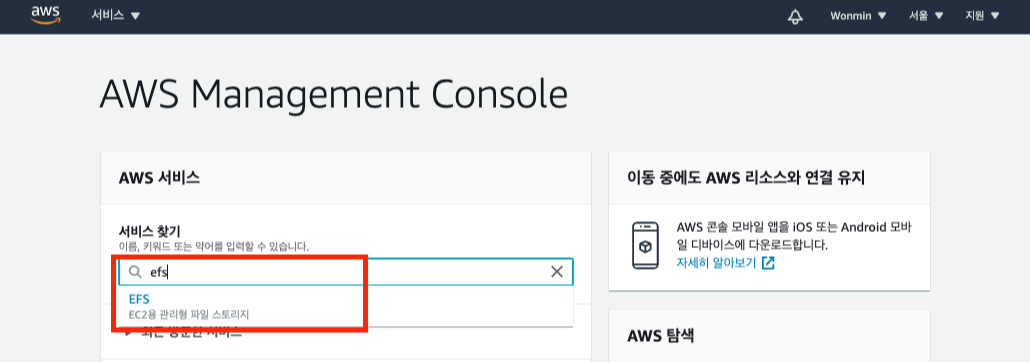
Task: Click the magnifier icon in search box
Action: pyautogui.click(x=135, y=271)
